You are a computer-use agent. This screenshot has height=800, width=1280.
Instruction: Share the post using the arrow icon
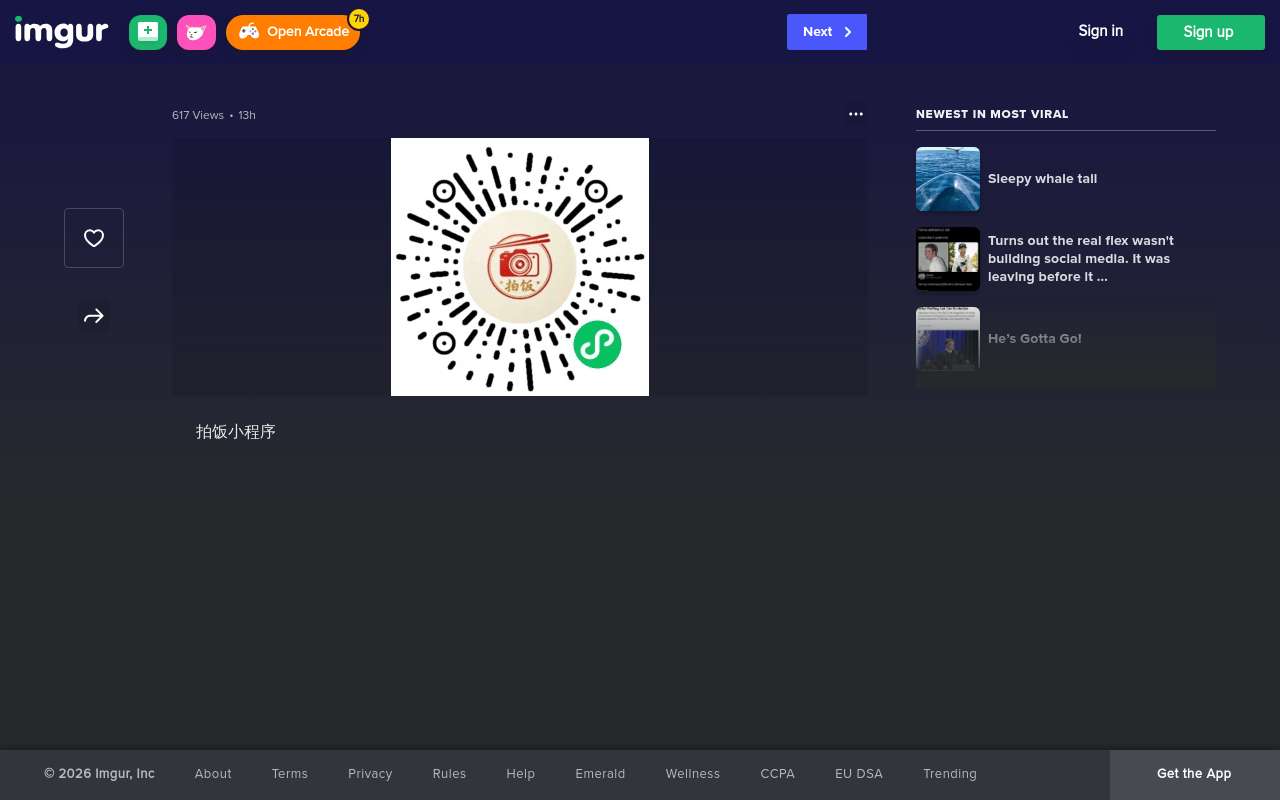click(x=94, y=316)
